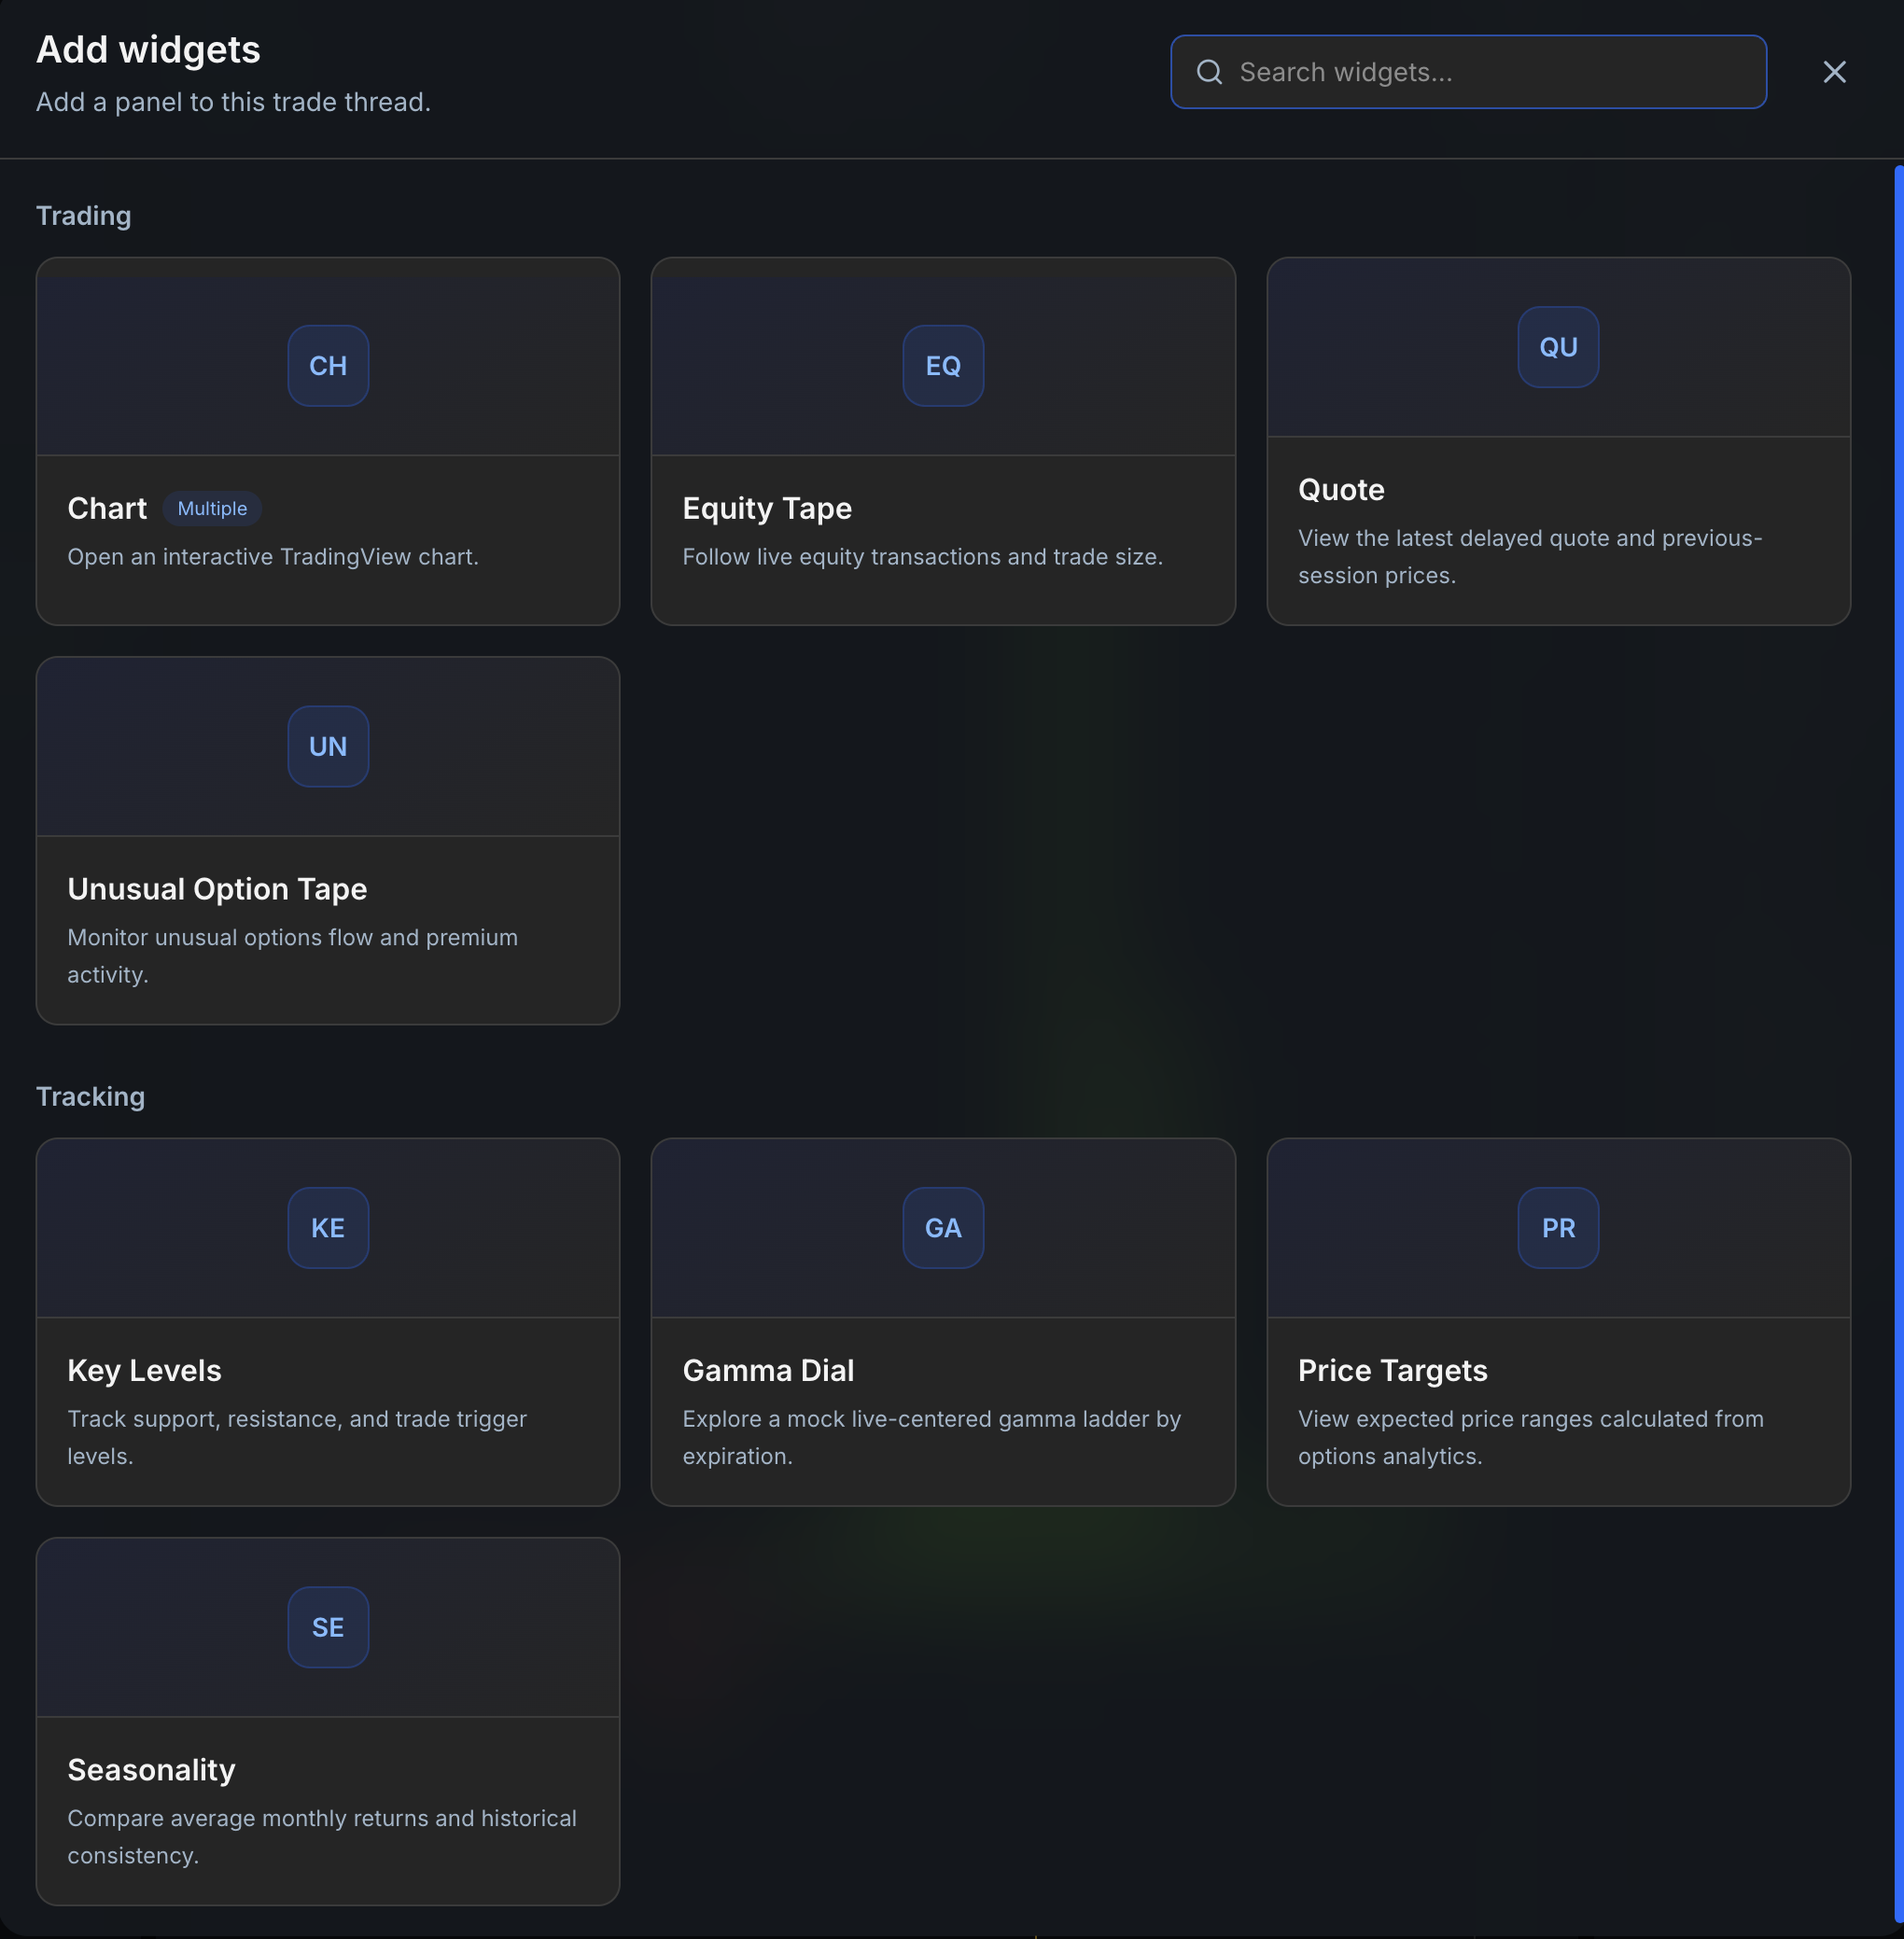Click the QU icon for Quote widget
This screenshot has width=1904, height=1939.
pos(1558,347)
